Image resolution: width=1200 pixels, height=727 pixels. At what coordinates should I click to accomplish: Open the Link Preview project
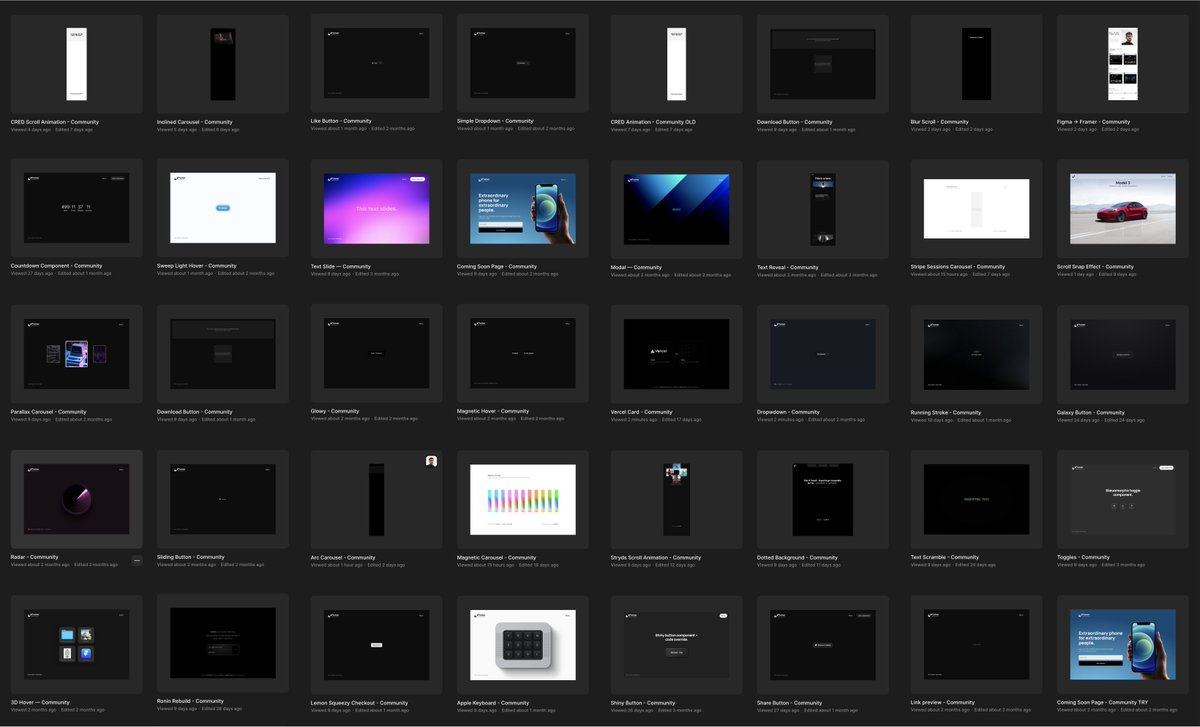[x=975, y=643]
